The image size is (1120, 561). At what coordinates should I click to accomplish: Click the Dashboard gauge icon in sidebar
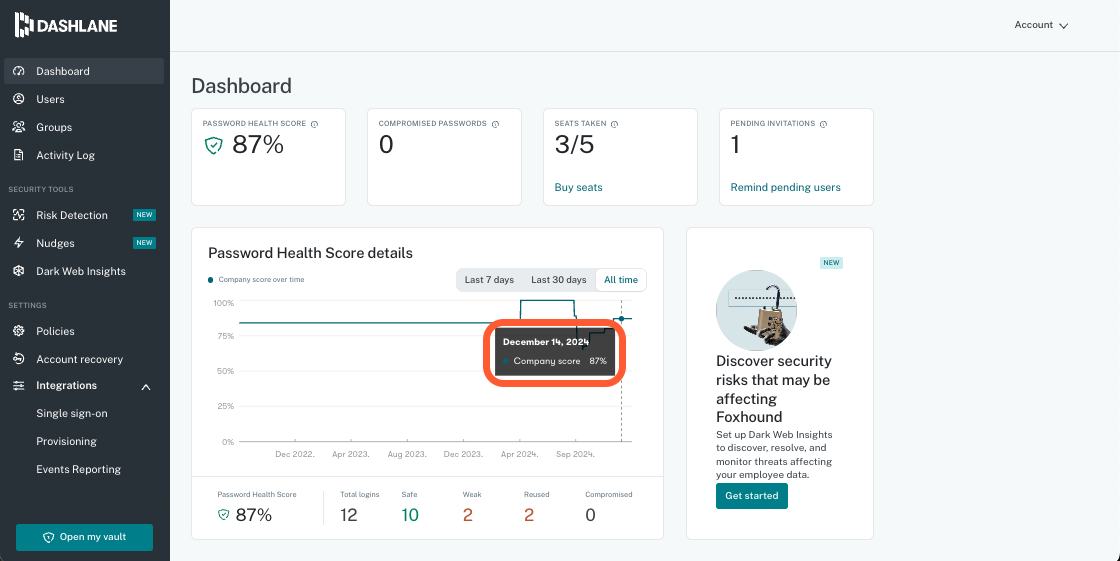[x=19, y=71]
